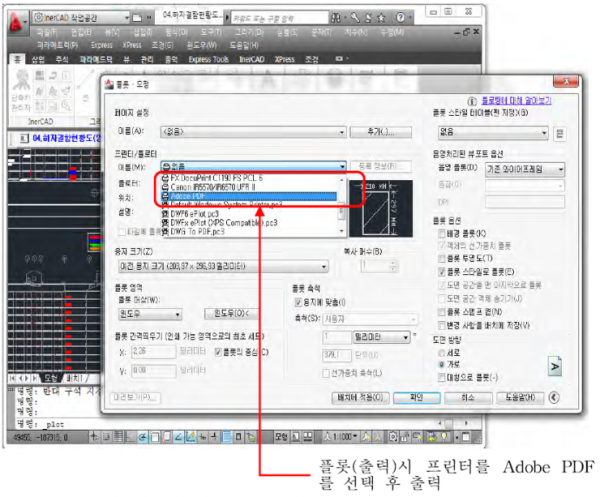Collapse plot dialog with round arrow button
The image size is (600, 497).
point(554,398)
